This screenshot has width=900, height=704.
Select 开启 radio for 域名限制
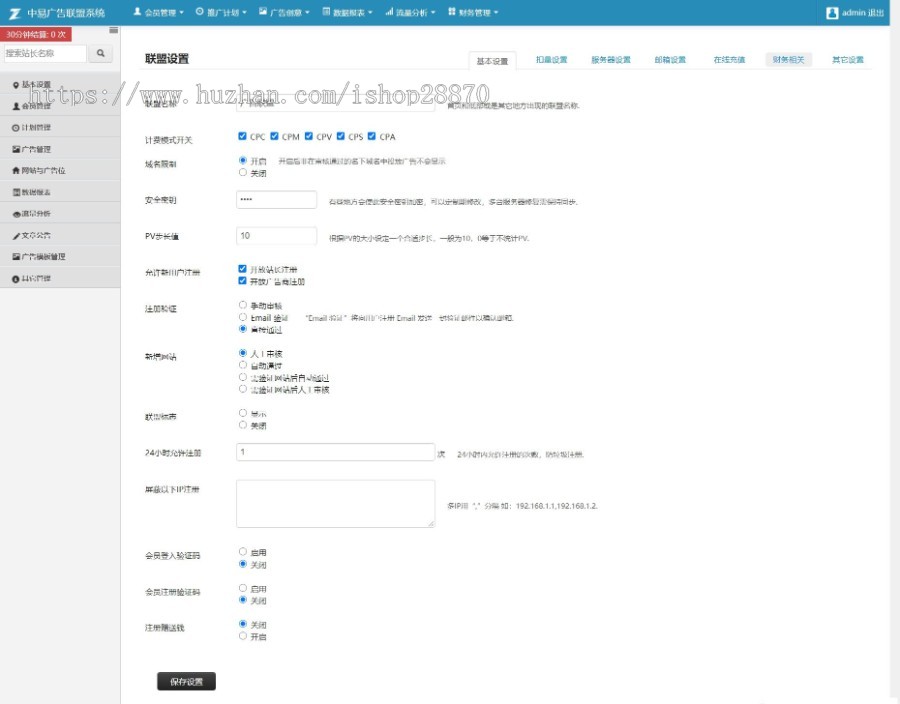pos(243,160)
